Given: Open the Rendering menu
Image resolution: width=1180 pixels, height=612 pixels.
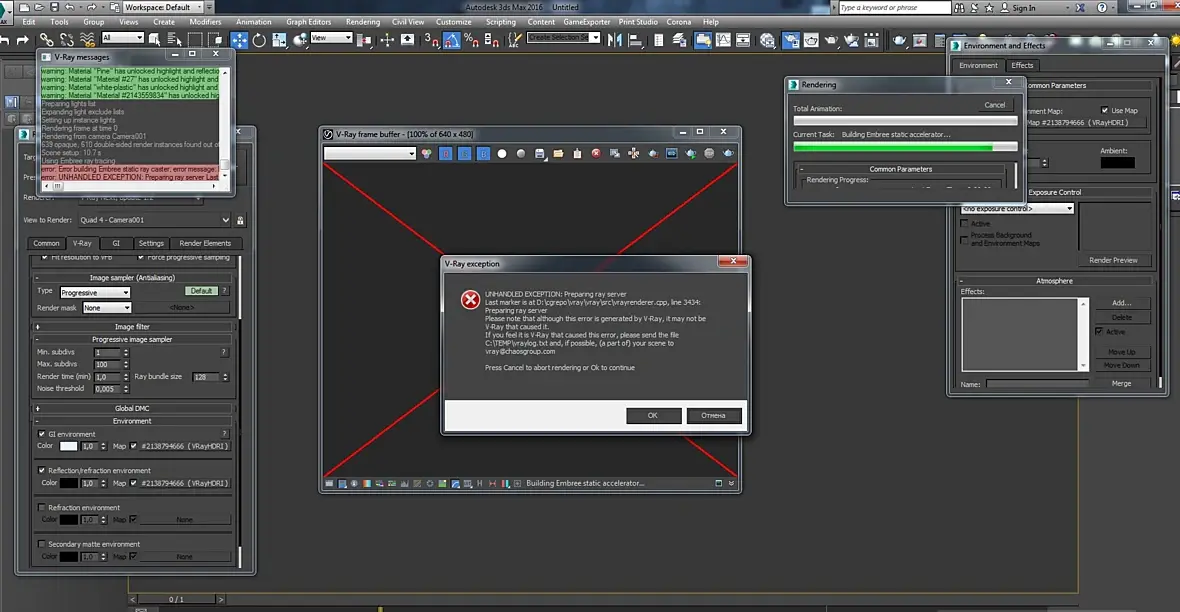Looking at the screenshot, I should pos(362,21).
